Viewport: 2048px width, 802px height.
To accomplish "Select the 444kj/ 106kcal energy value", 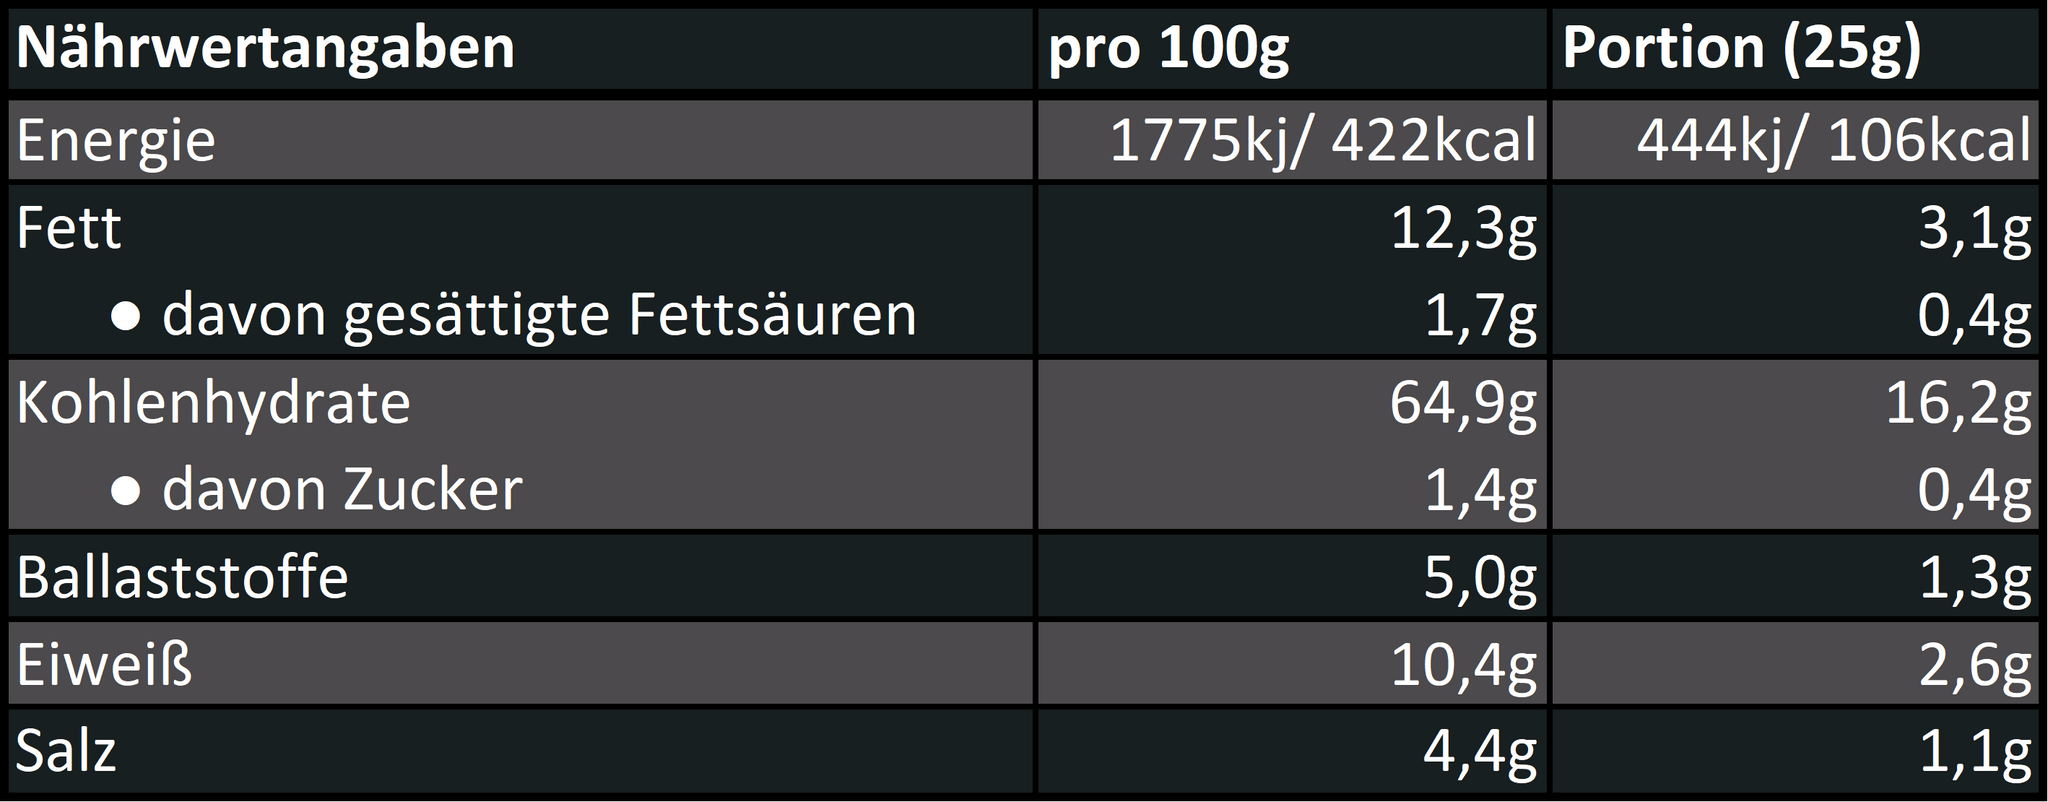I will pos(1833,140).
